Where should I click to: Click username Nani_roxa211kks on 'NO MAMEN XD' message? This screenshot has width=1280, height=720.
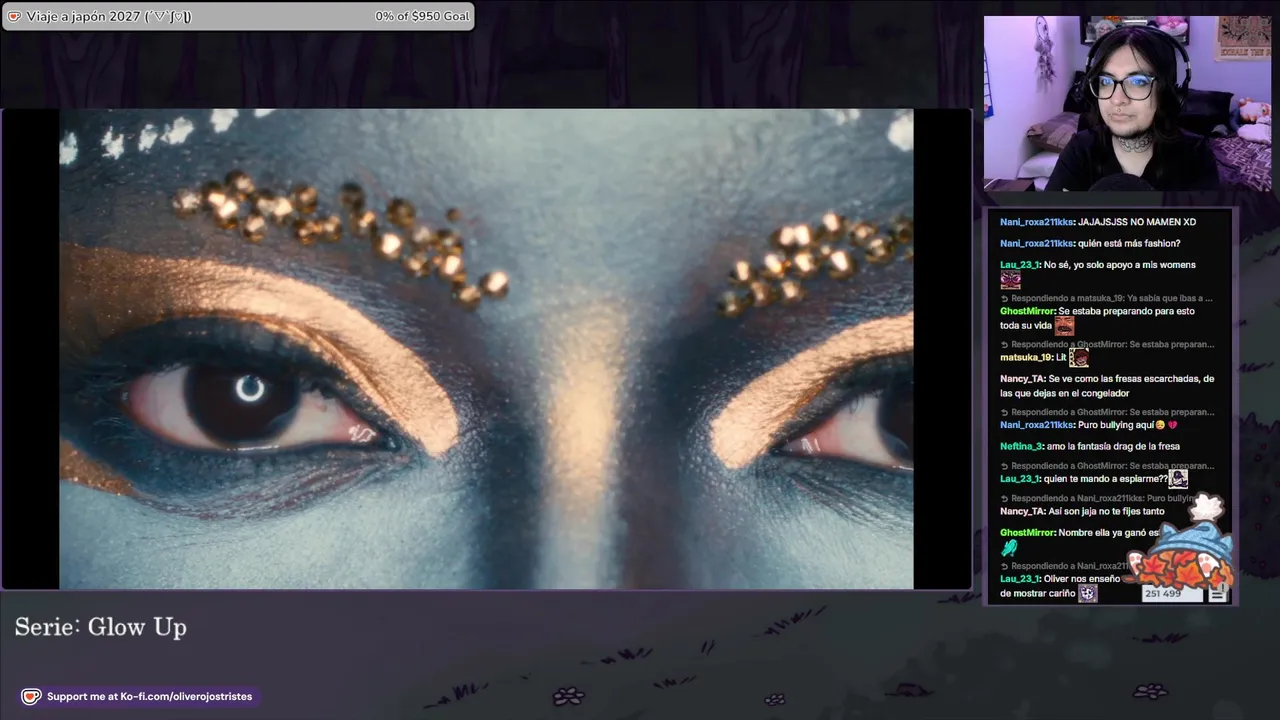tap(1037, 222)
